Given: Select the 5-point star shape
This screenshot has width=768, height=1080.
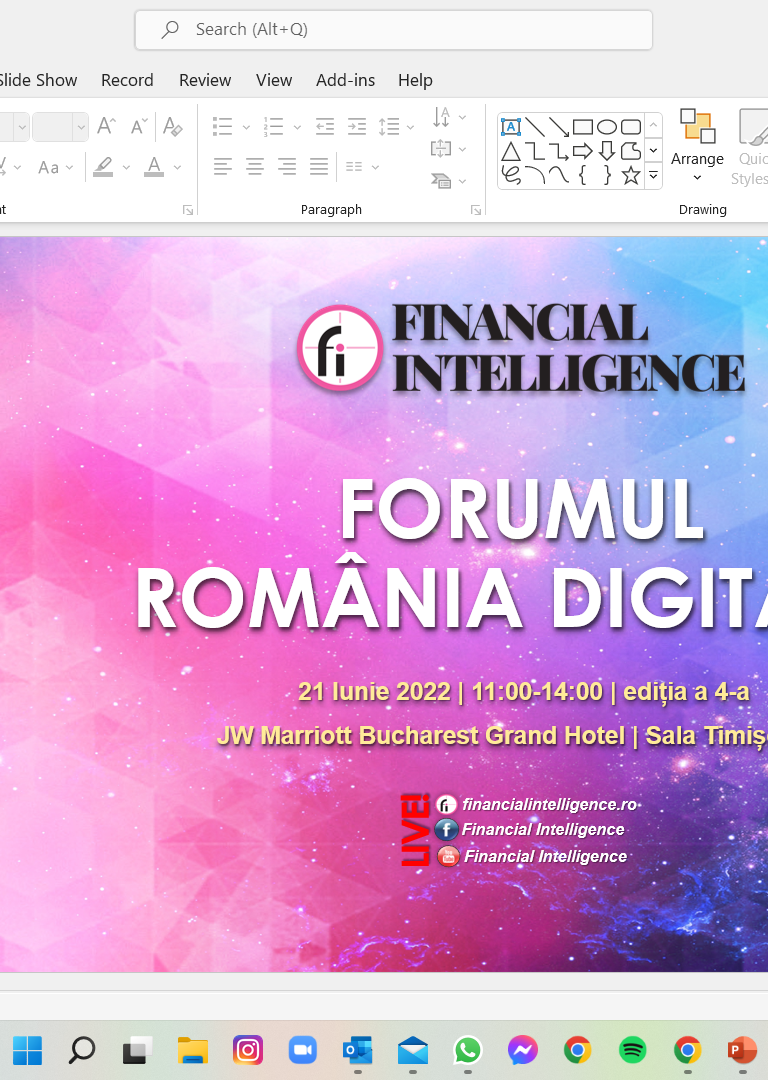Looking at the screenshot, I should click(630, 175).
